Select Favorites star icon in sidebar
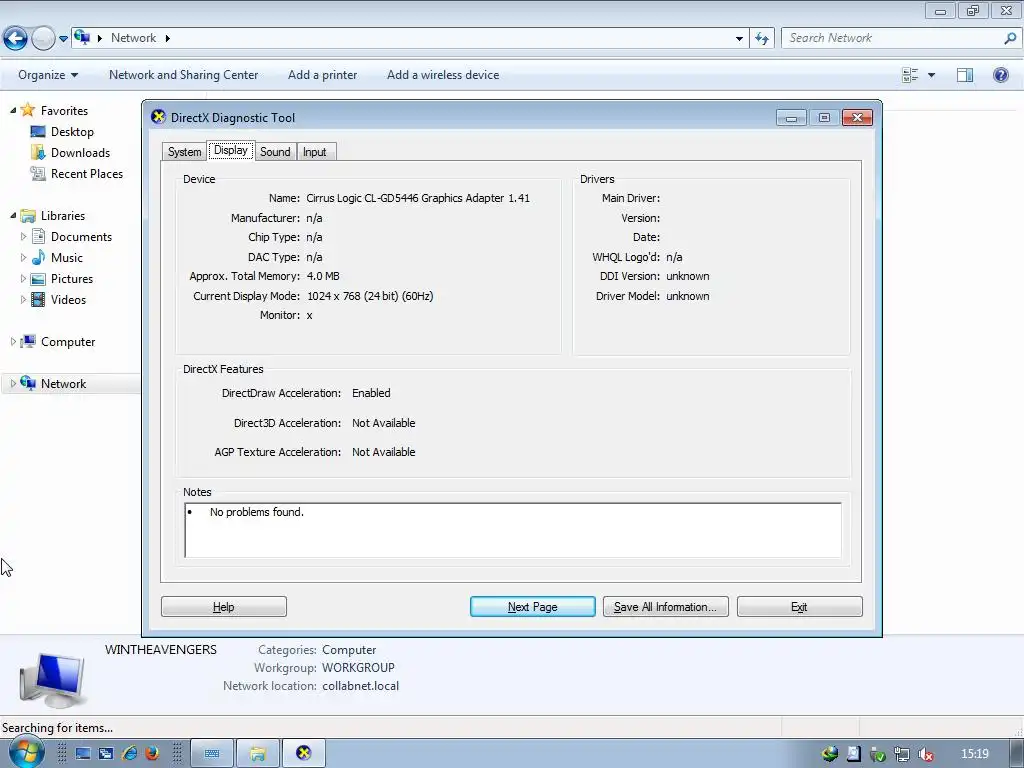1024x768 pixels. 27,110
